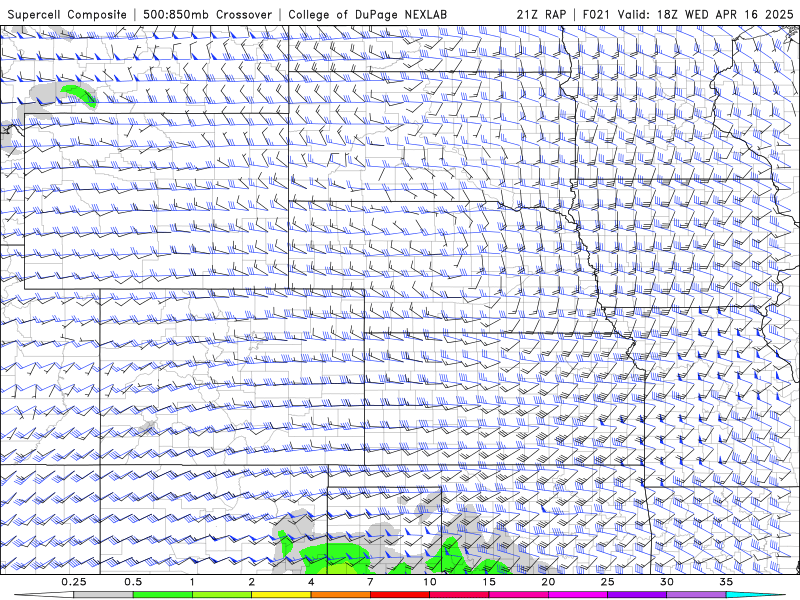This screenshot has height=600, width=800.
Task: Click "College of DuPage NEXLAB" credit text
Action: tap(367, 14)
